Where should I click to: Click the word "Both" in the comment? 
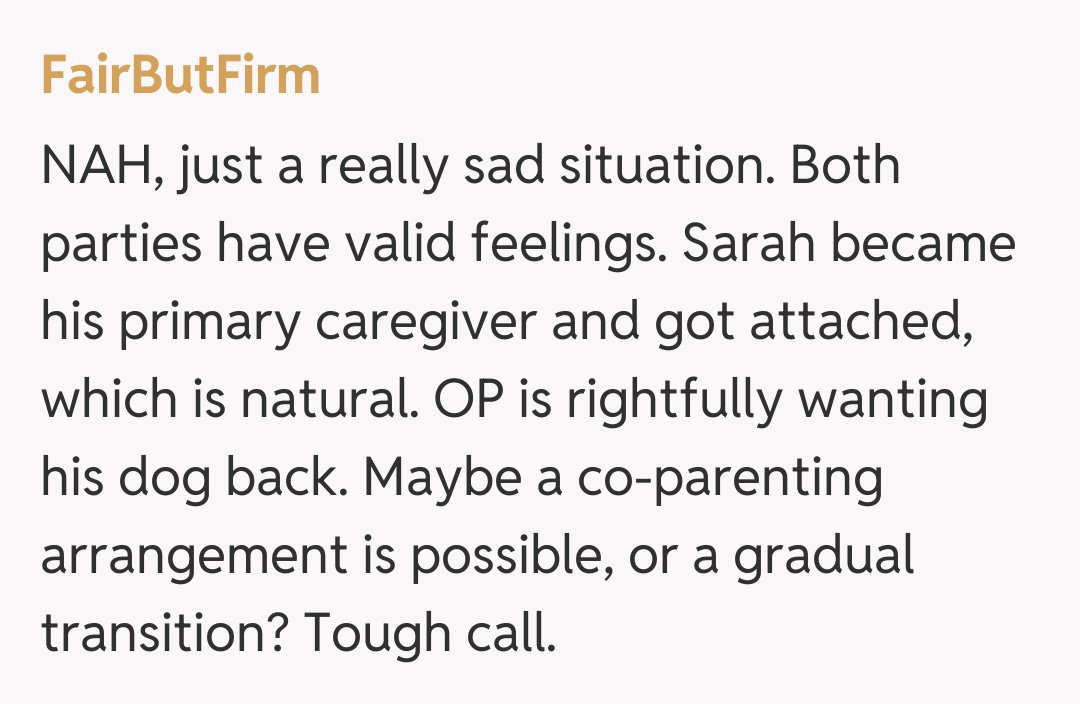point(845,165)
